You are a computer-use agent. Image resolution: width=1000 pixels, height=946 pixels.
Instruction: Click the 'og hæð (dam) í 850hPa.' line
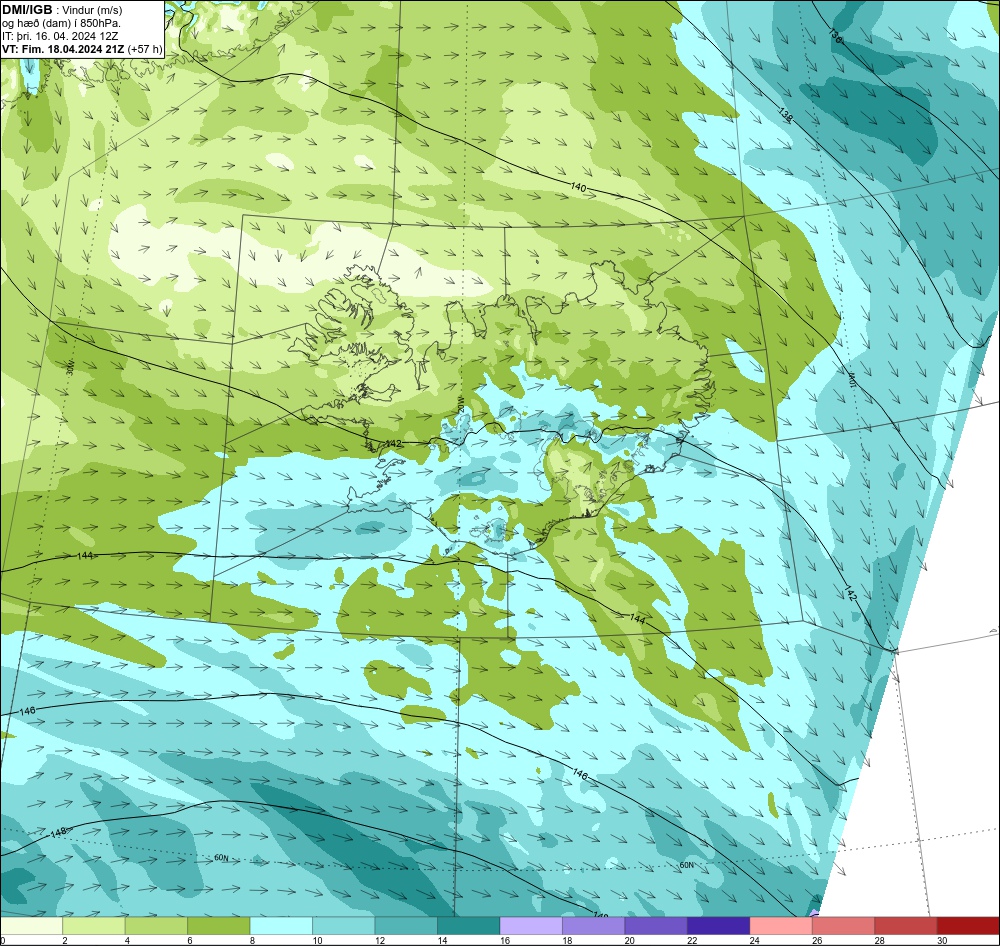click(x=61, y=23)
